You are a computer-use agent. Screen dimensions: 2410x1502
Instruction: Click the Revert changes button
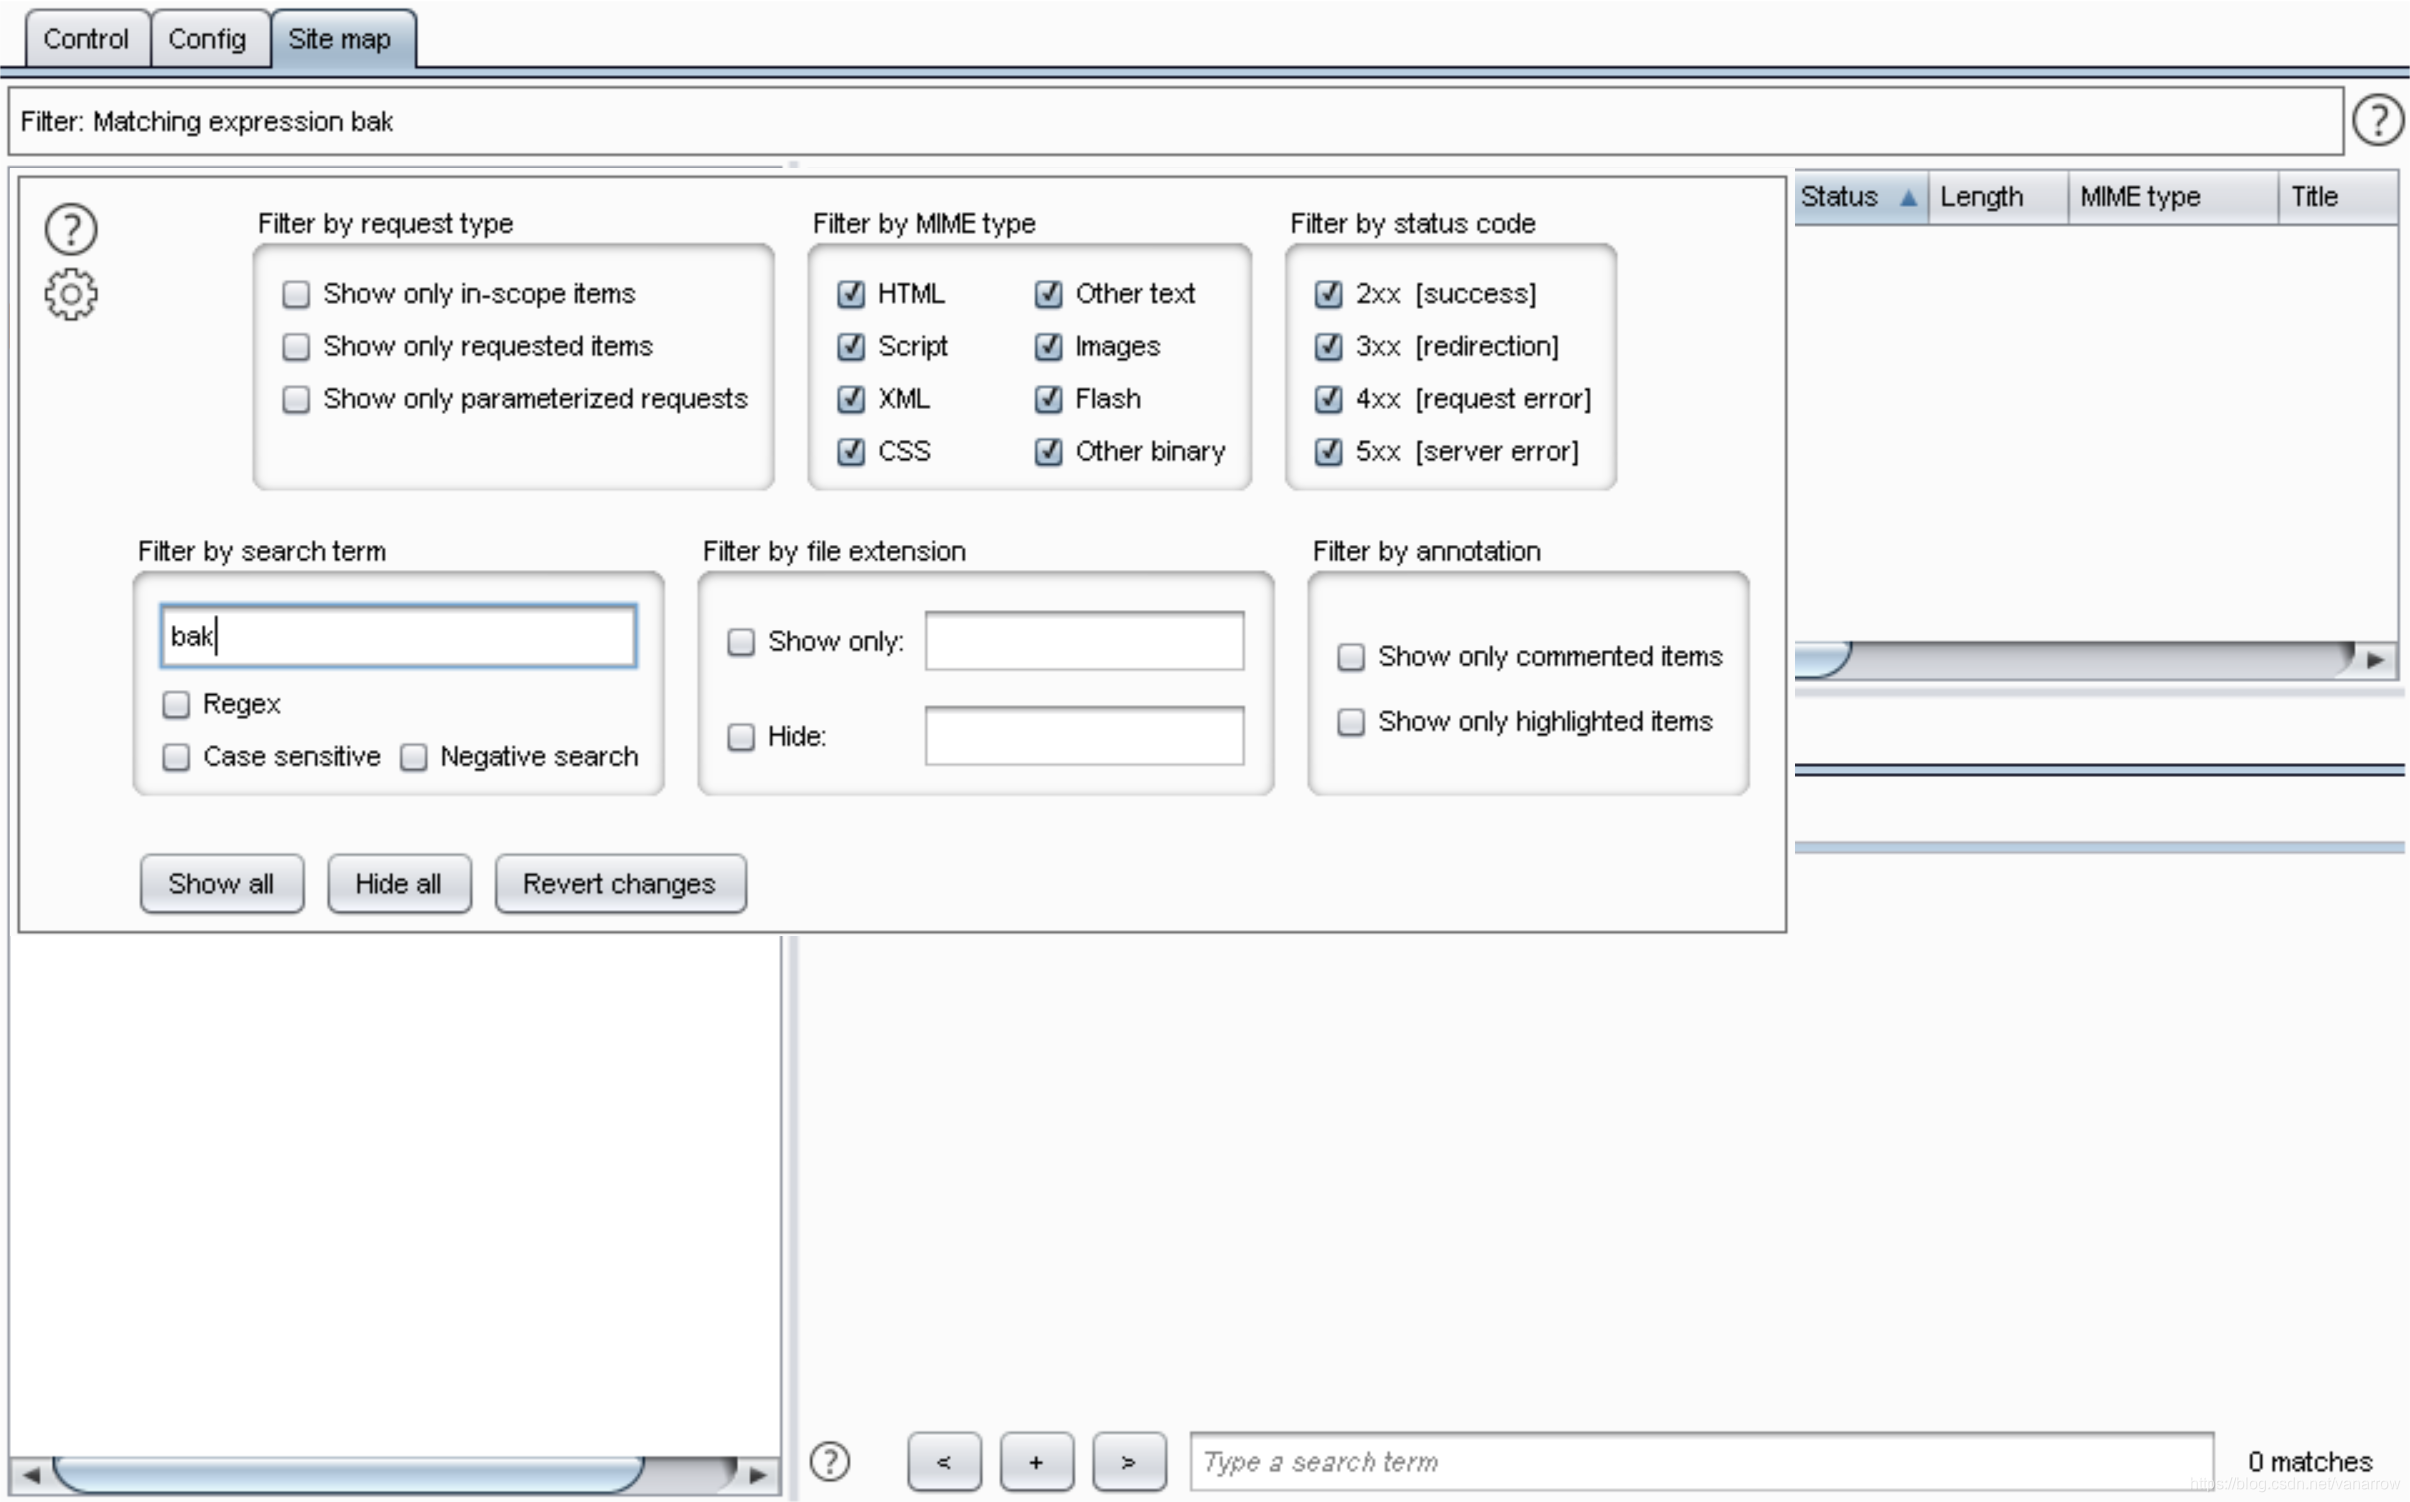pos(619,884)
